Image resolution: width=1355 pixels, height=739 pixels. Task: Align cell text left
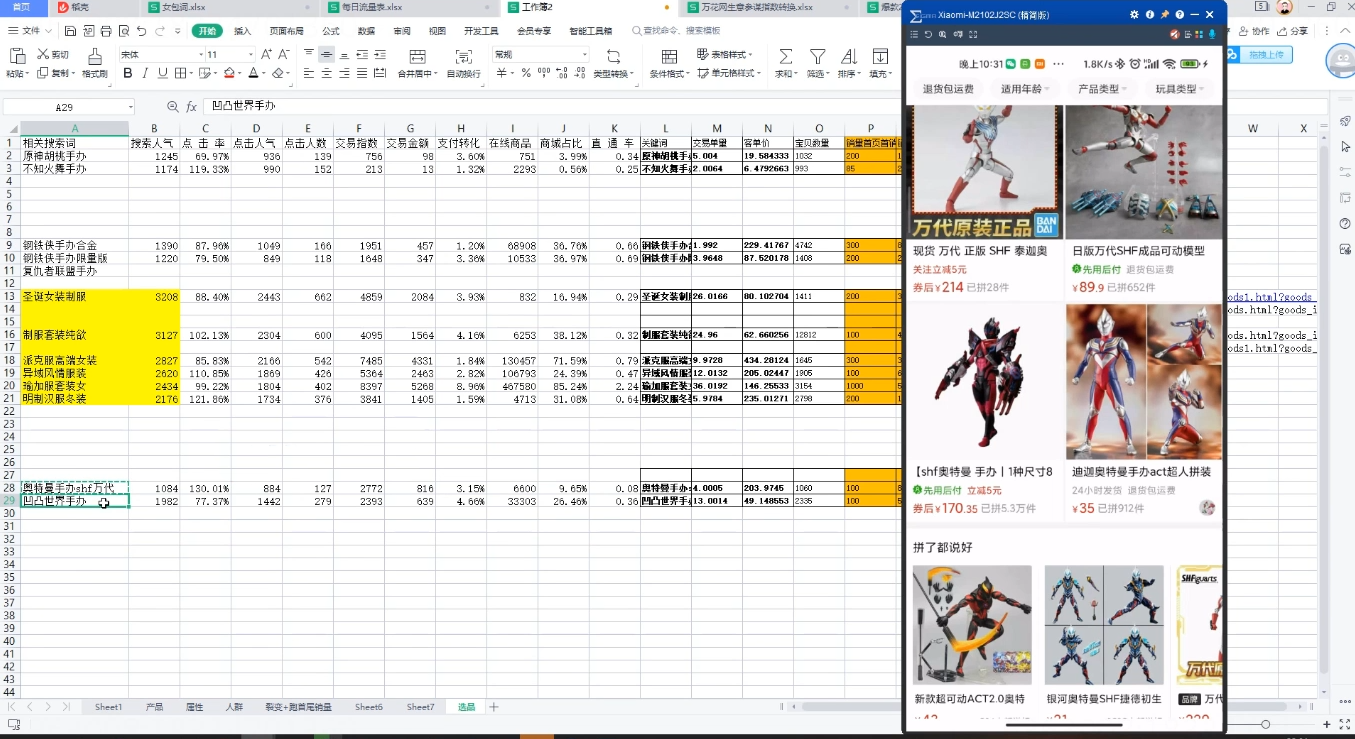(x=309, y=73)
